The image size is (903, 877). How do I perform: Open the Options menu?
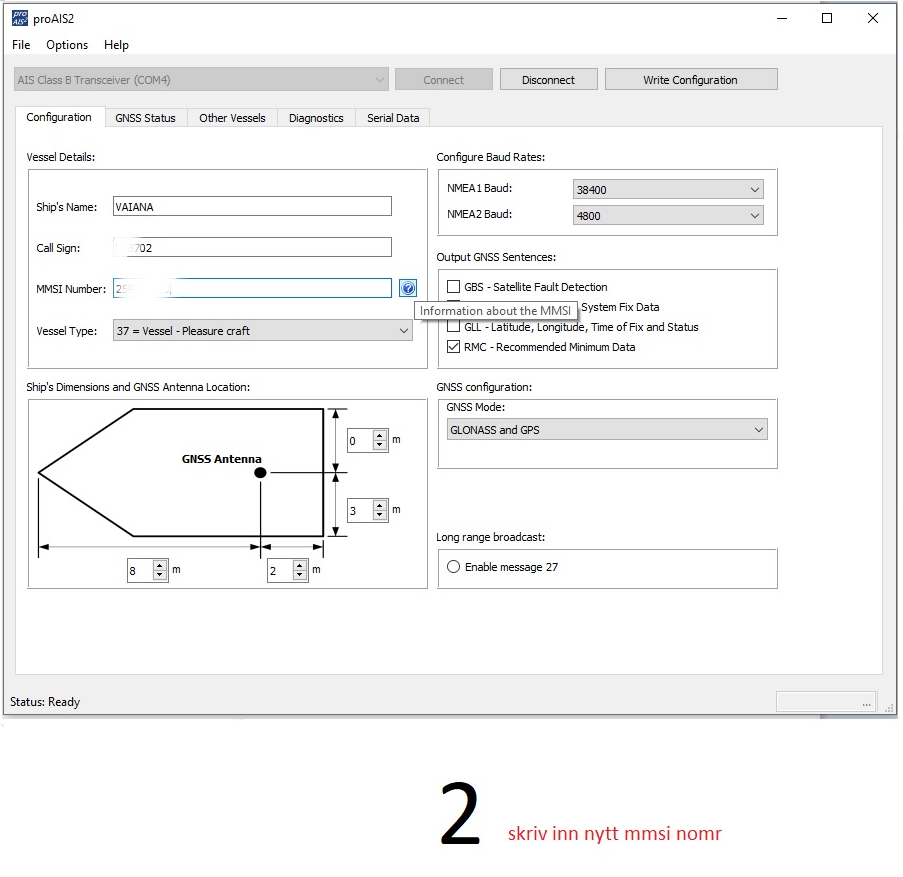67,45
